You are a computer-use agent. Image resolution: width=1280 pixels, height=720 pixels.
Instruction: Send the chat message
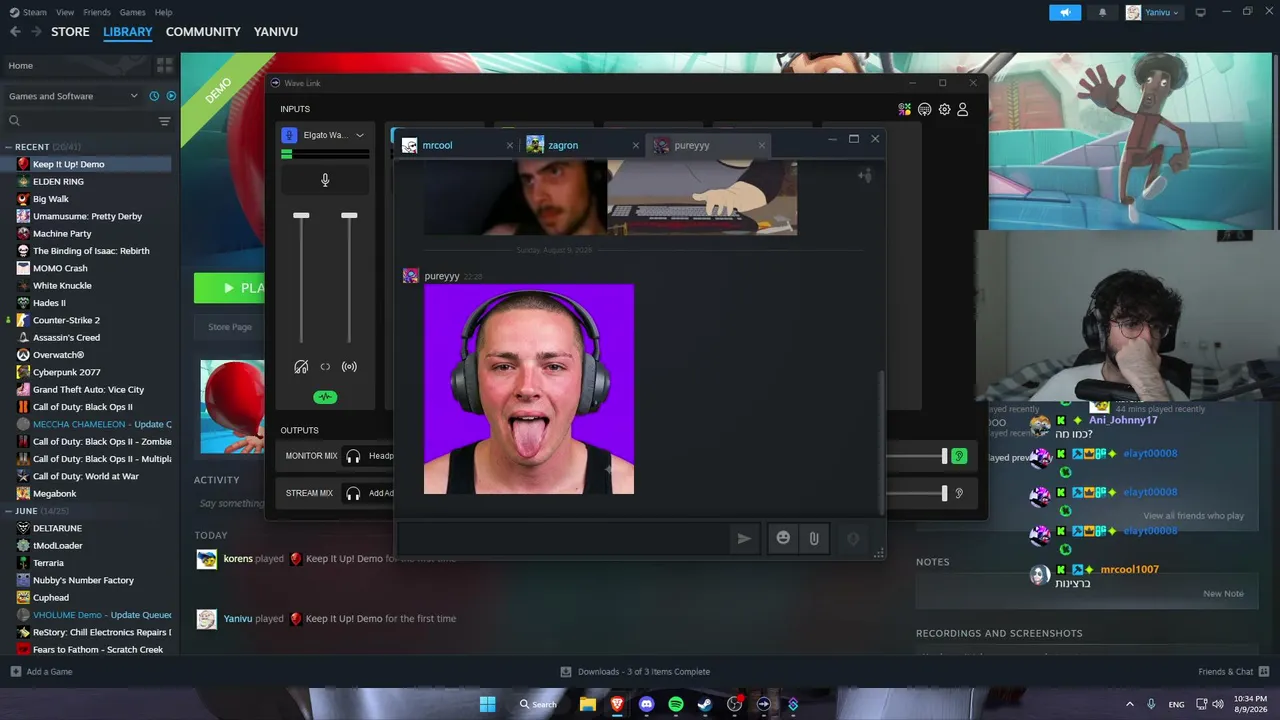(744, 539)
